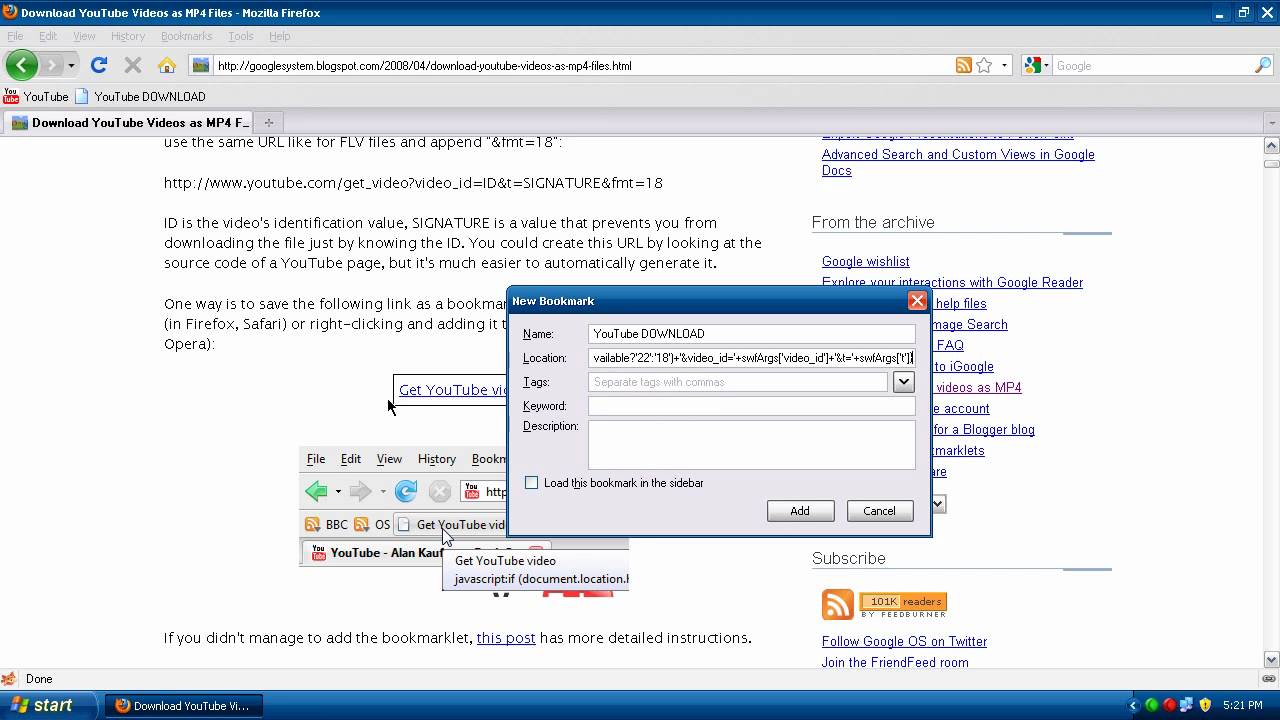Click the Stop loading X icon
1280x720 pixels.
[132, 65]
